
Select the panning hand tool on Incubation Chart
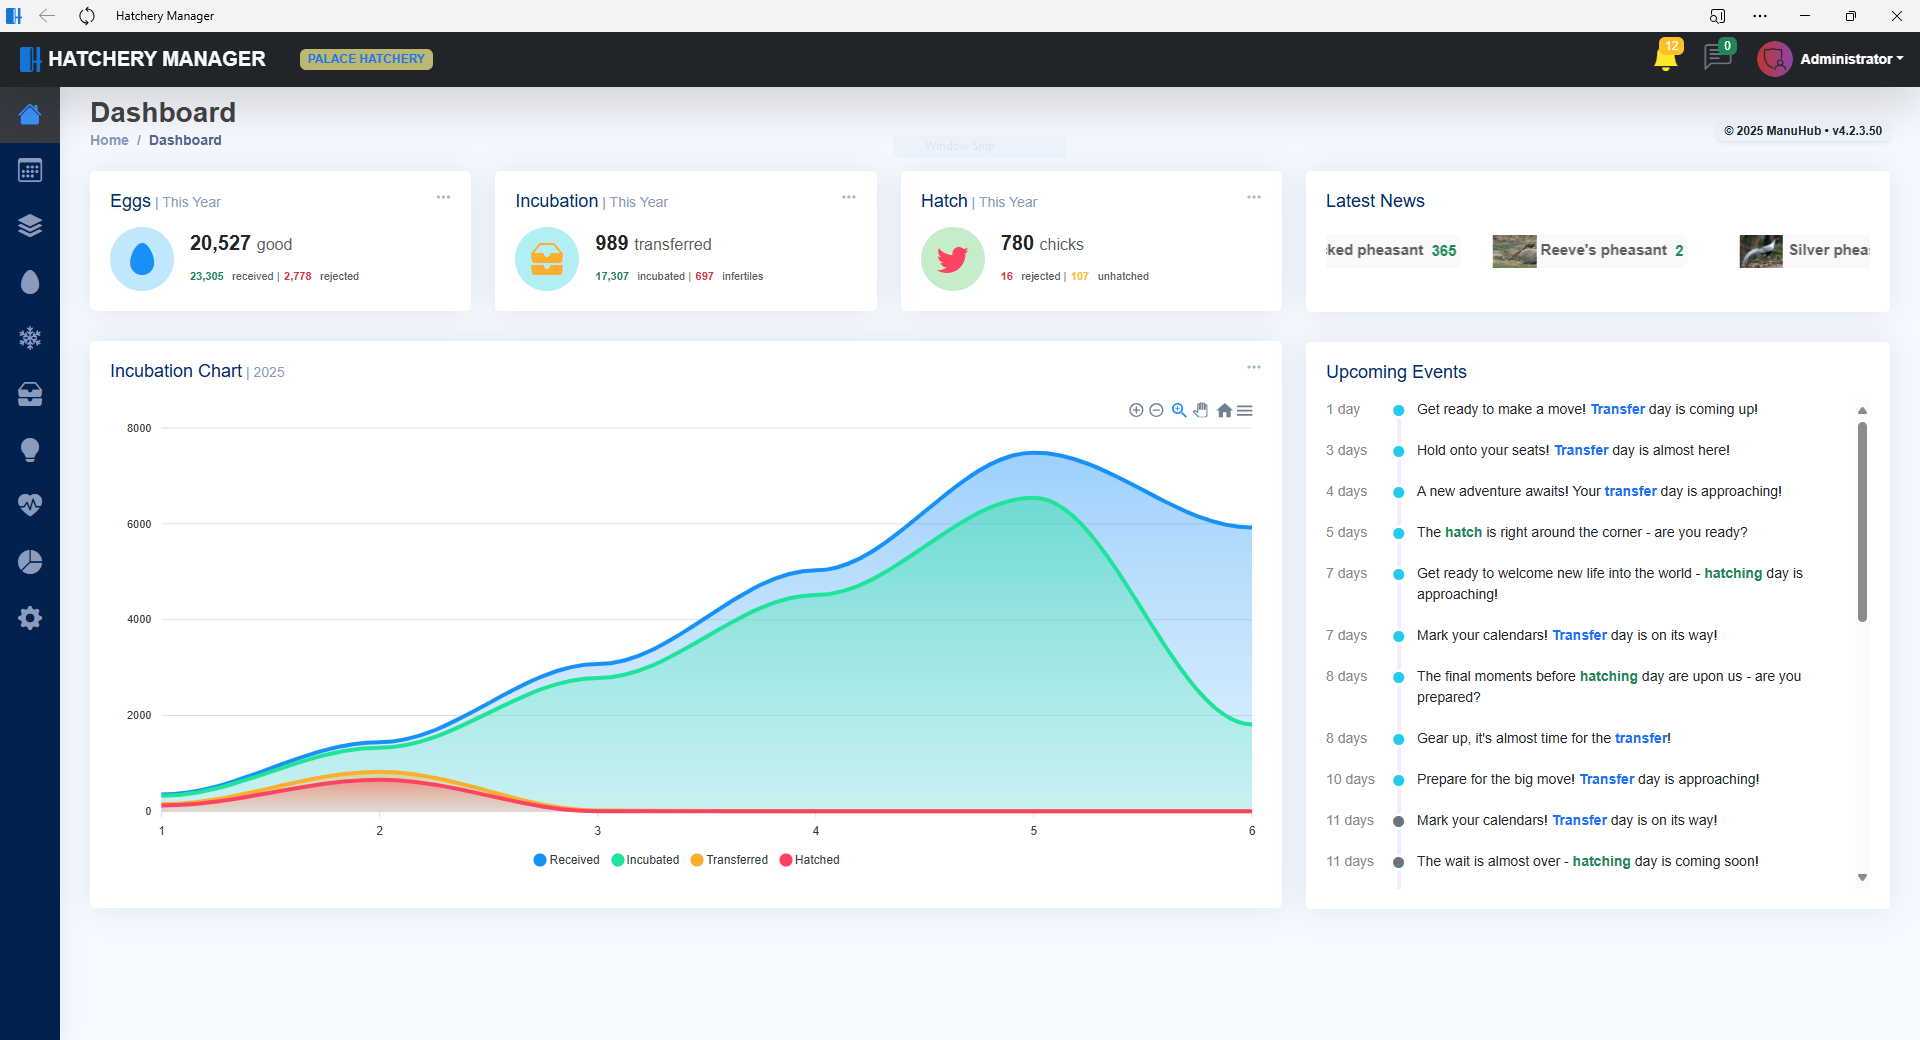[x=1201, y=410]
